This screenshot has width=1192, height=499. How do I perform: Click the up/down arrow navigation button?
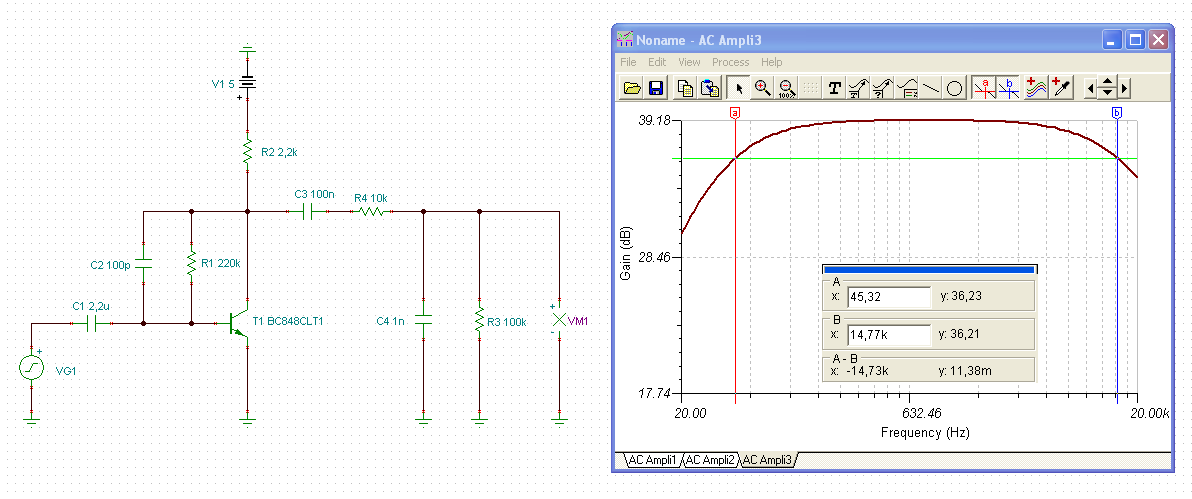(1108, 89)
